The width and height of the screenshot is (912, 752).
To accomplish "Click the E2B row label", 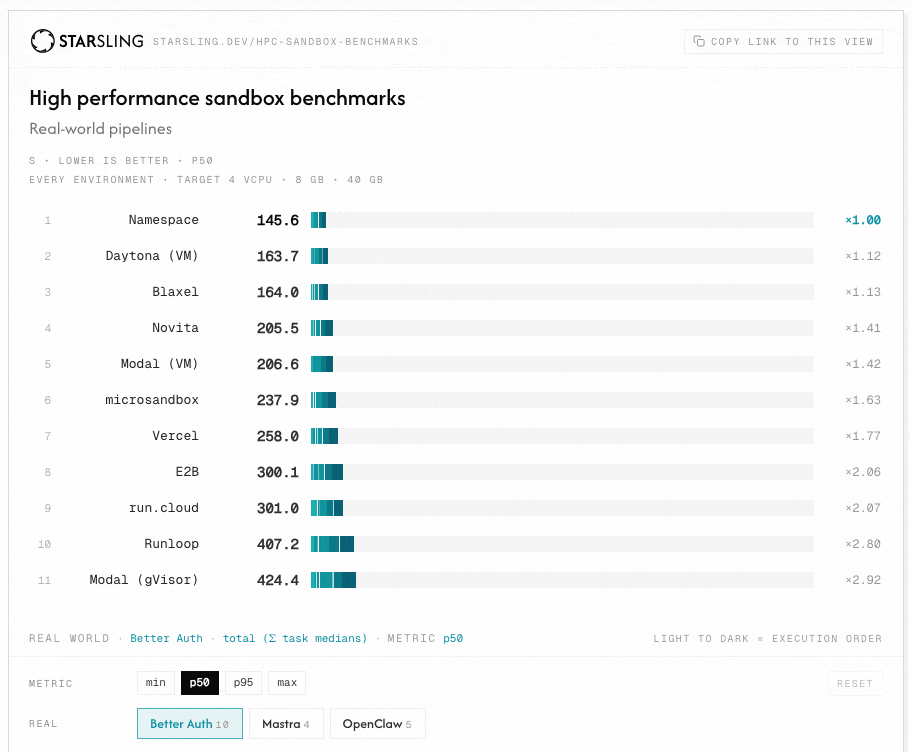I will [x=187, y=472].
